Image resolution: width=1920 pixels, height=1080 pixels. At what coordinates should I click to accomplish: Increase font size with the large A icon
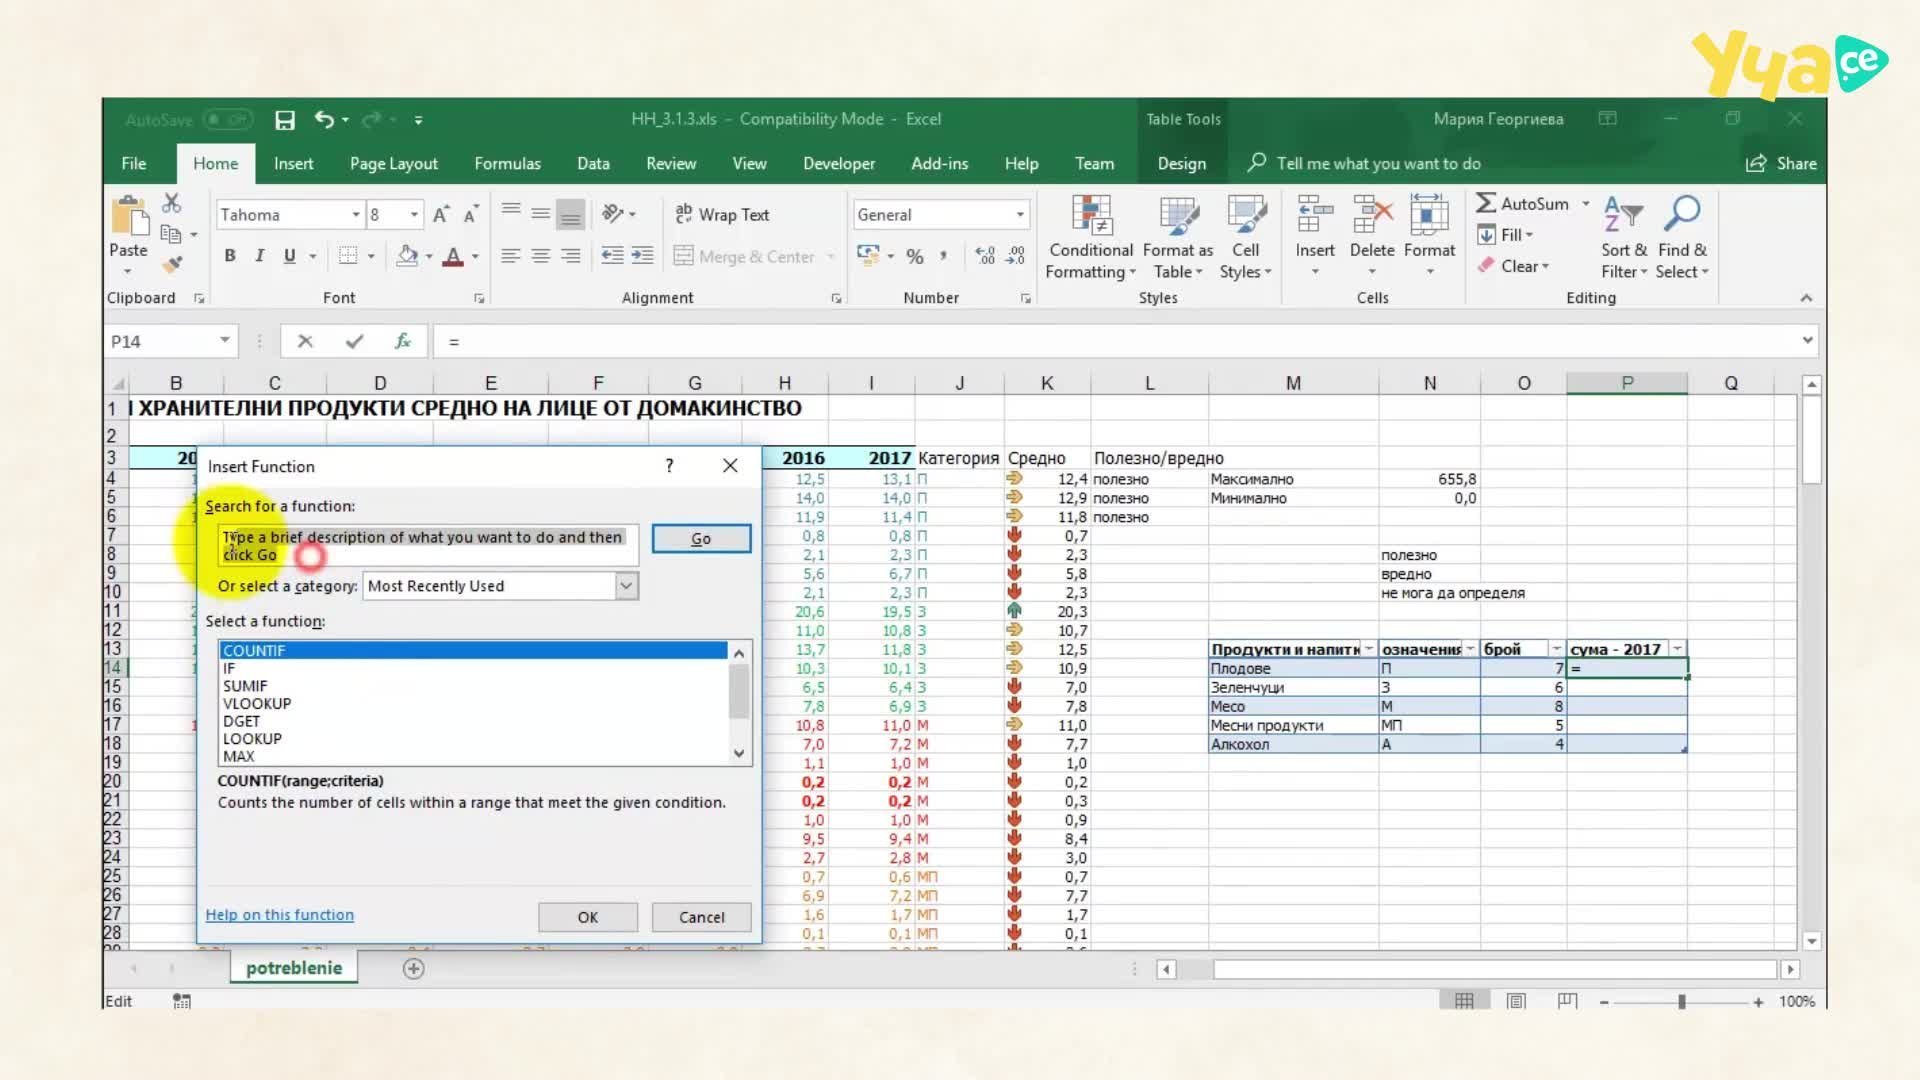coord(440,215)
